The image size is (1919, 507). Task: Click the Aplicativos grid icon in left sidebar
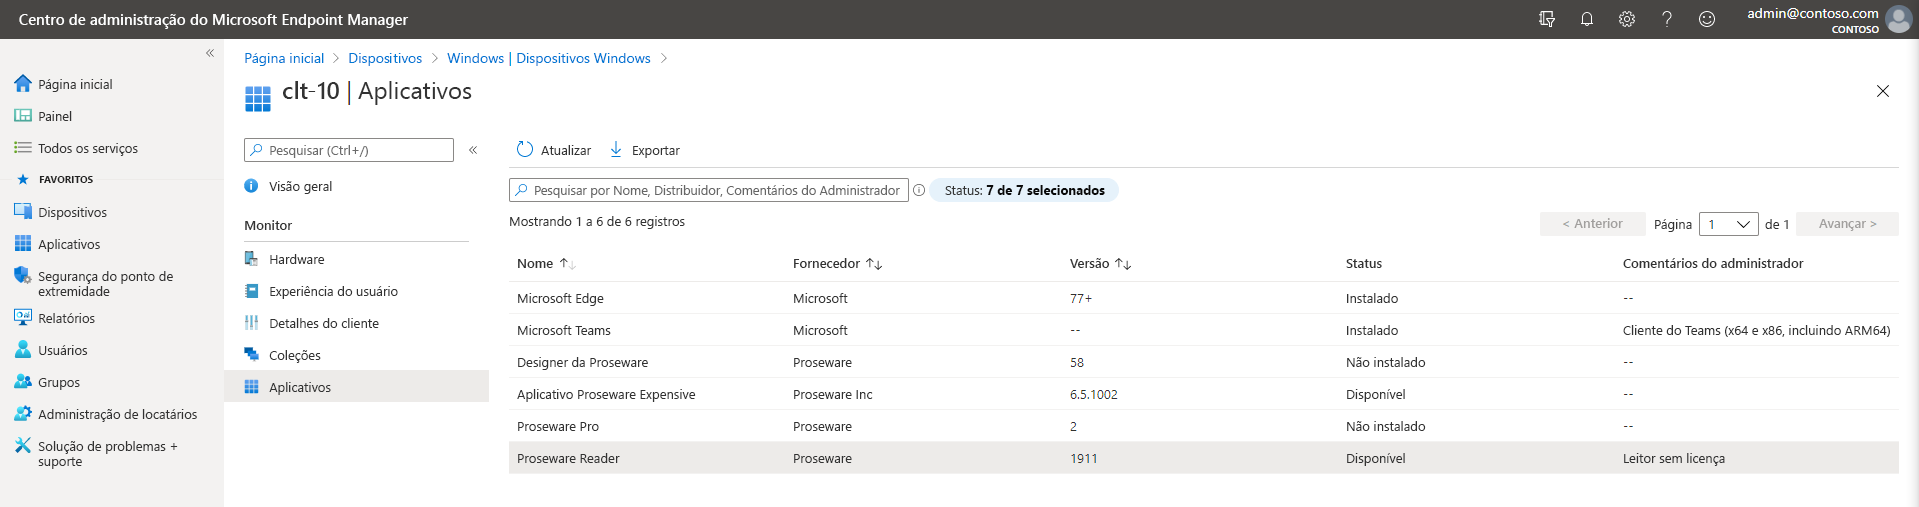[23, 244]
